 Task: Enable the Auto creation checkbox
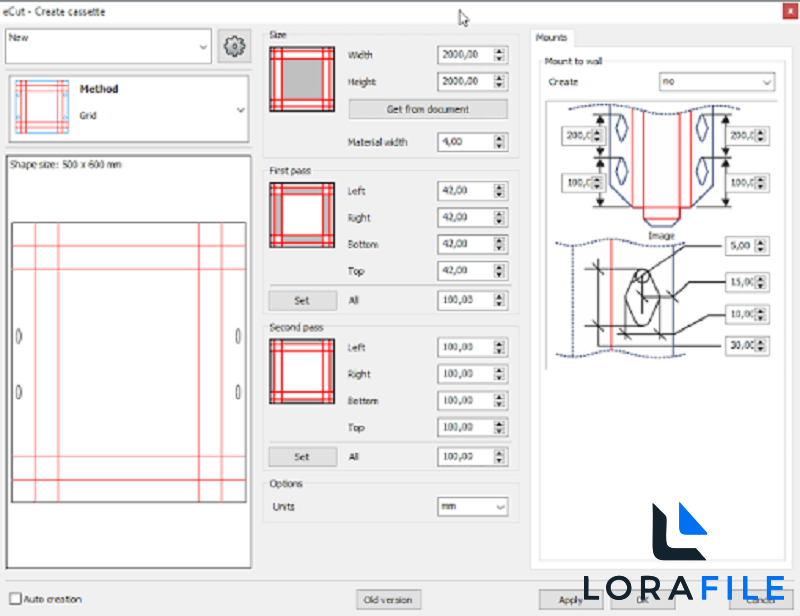click(16, 599)
